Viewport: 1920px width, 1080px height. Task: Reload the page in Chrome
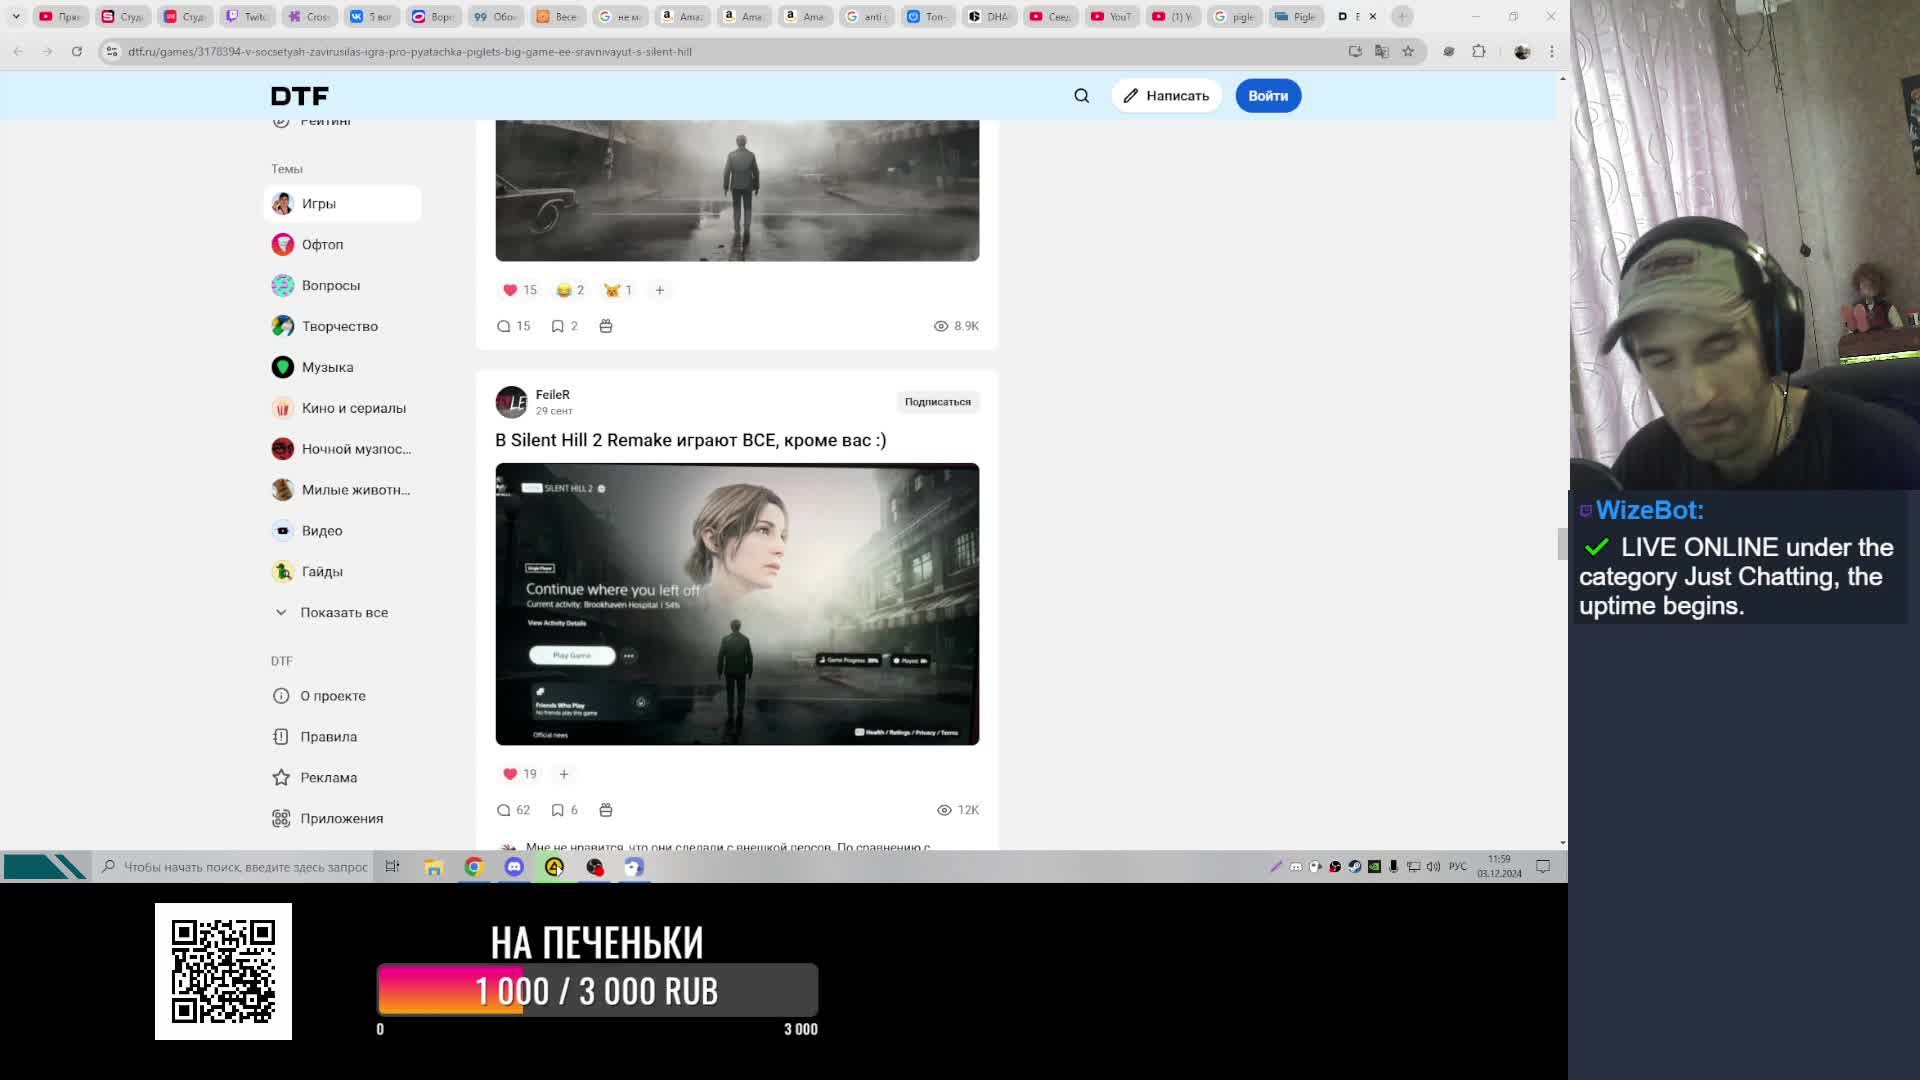[x=76, y=51]
